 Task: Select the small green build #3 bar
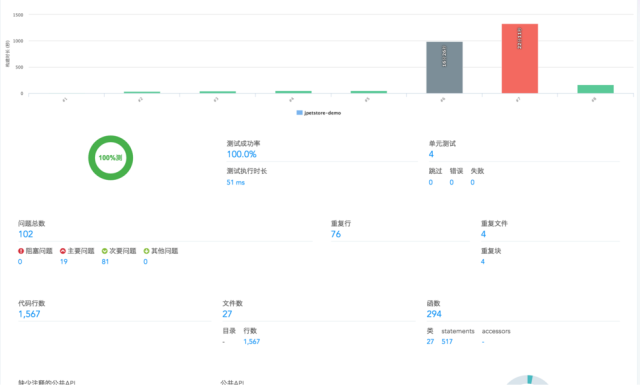click(x=218, y=92)
